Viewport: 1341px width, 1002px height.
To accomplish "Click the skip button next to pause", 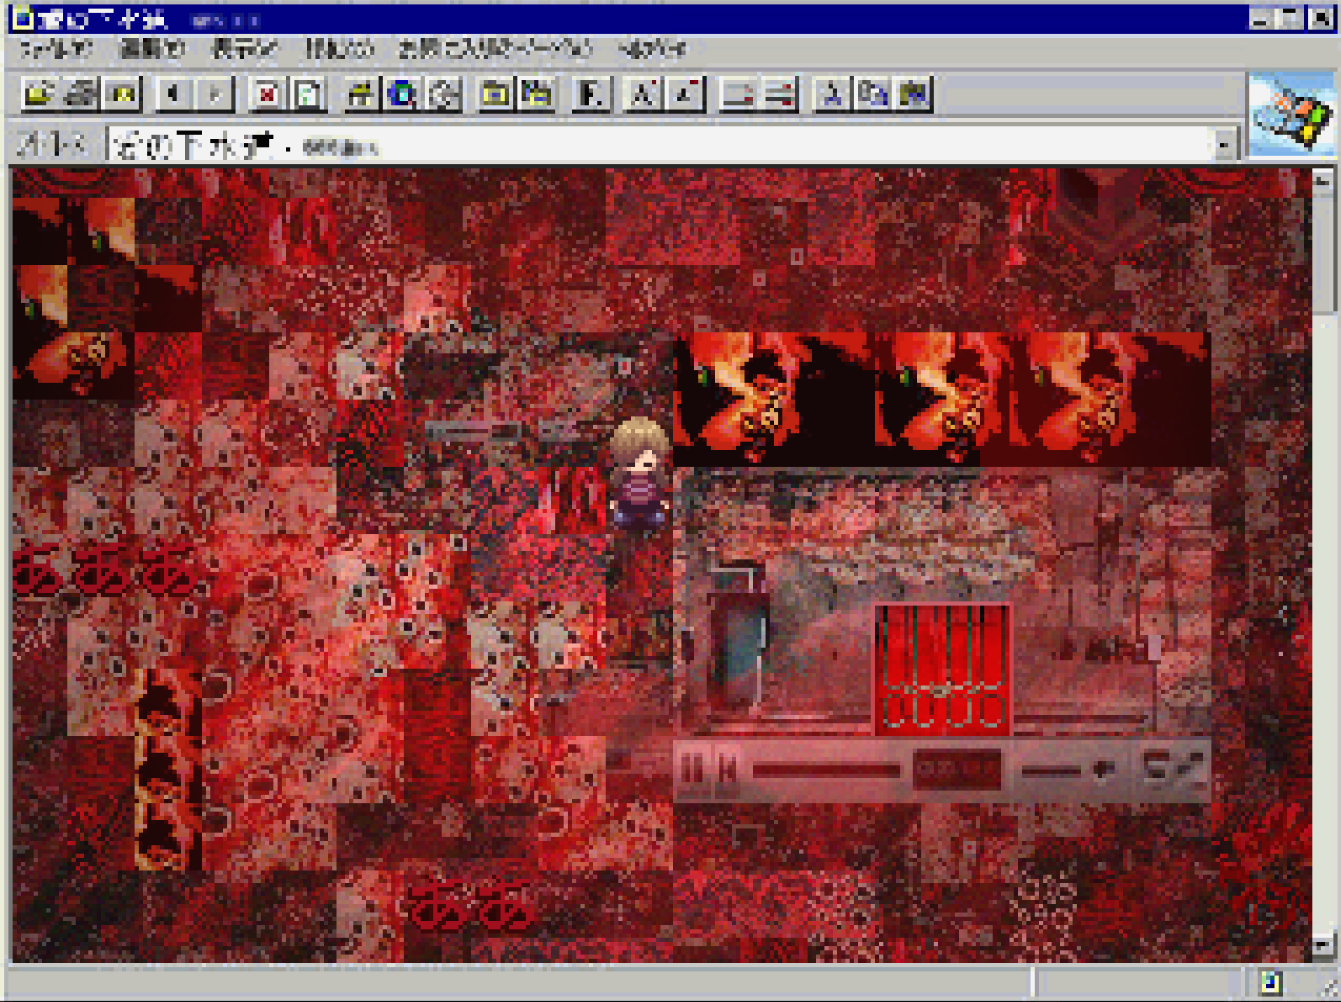I will (727, 770).
